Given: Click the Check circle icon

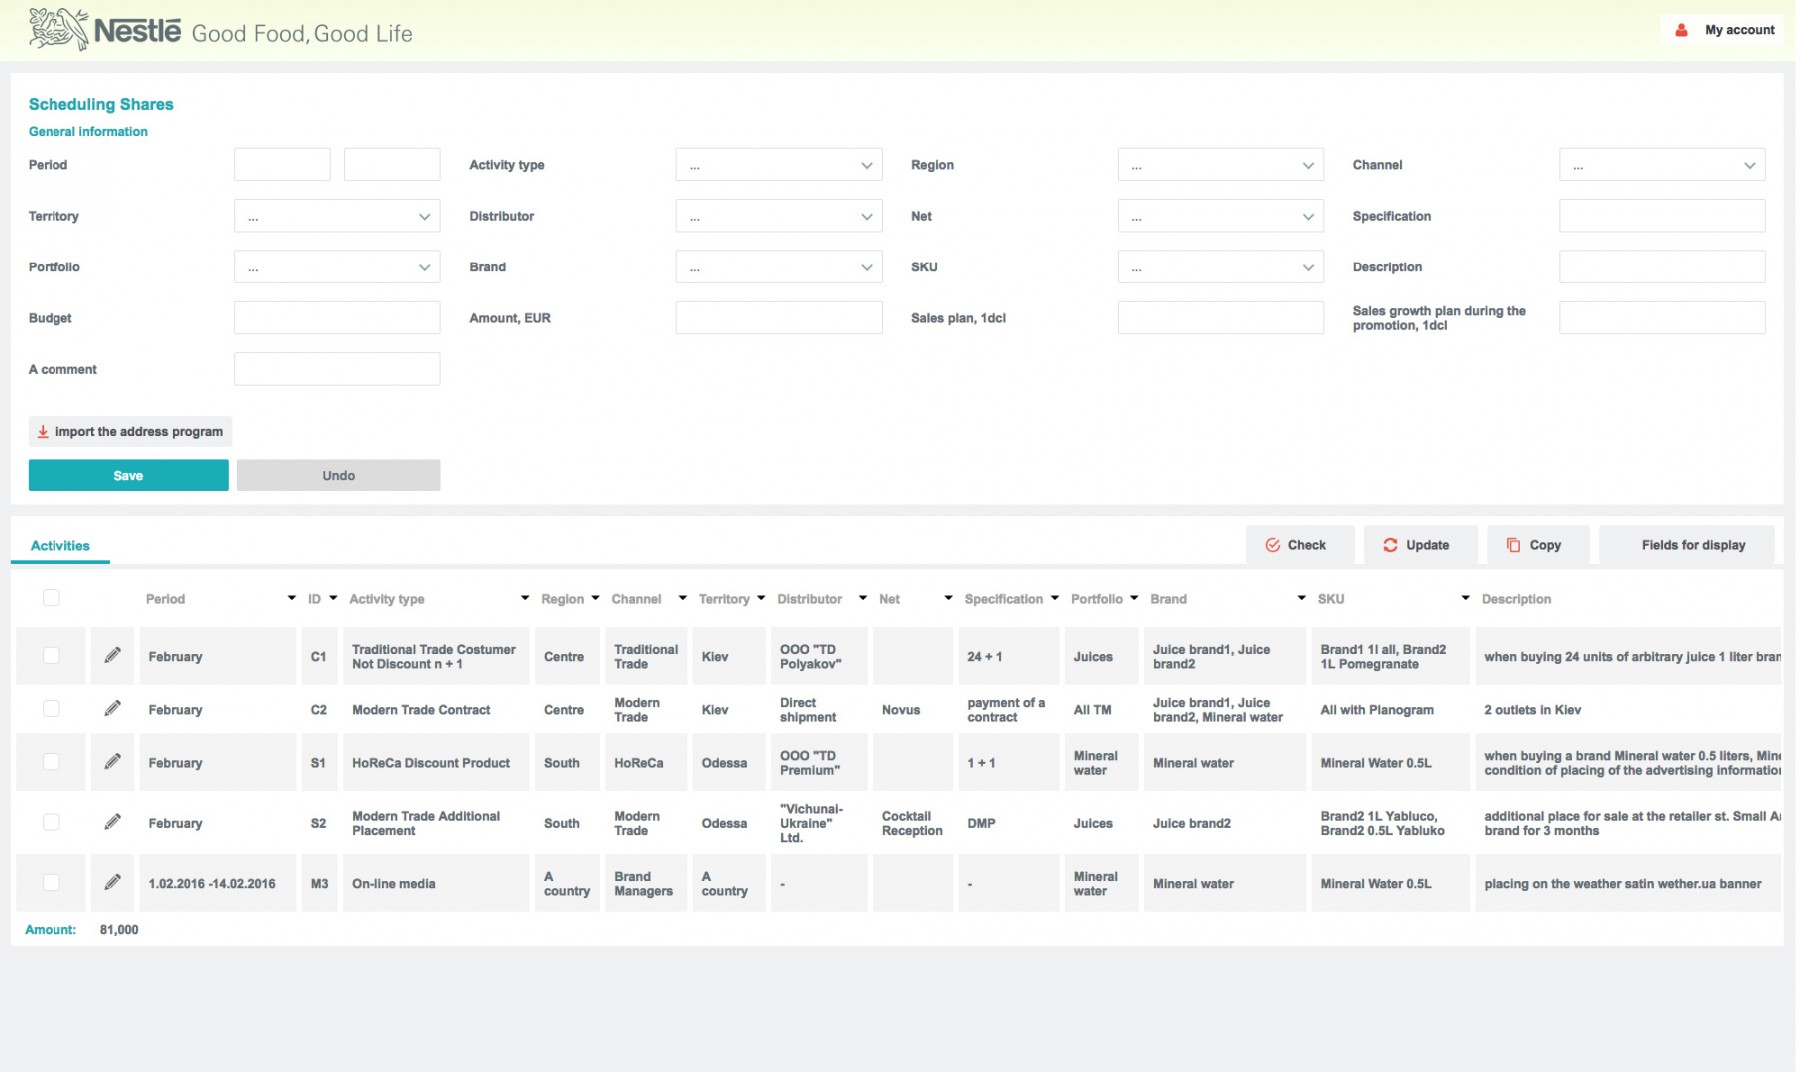Looking at the screenshot, I should click(1273, 545).
